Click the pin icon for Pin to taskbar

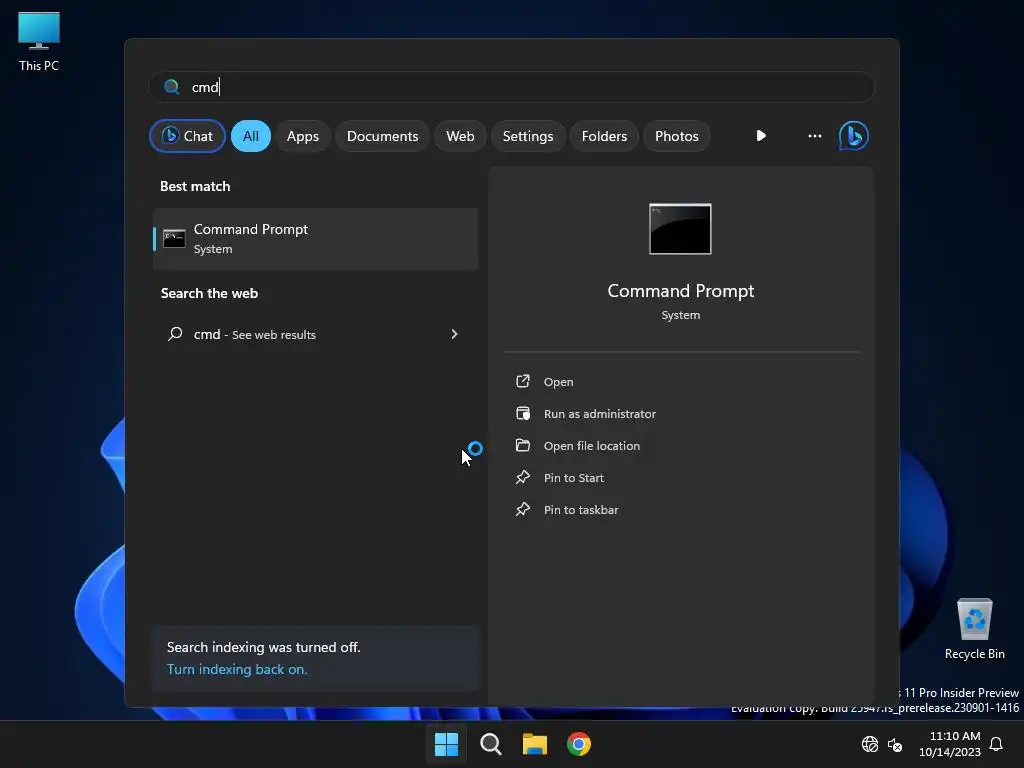coord(523,509)
